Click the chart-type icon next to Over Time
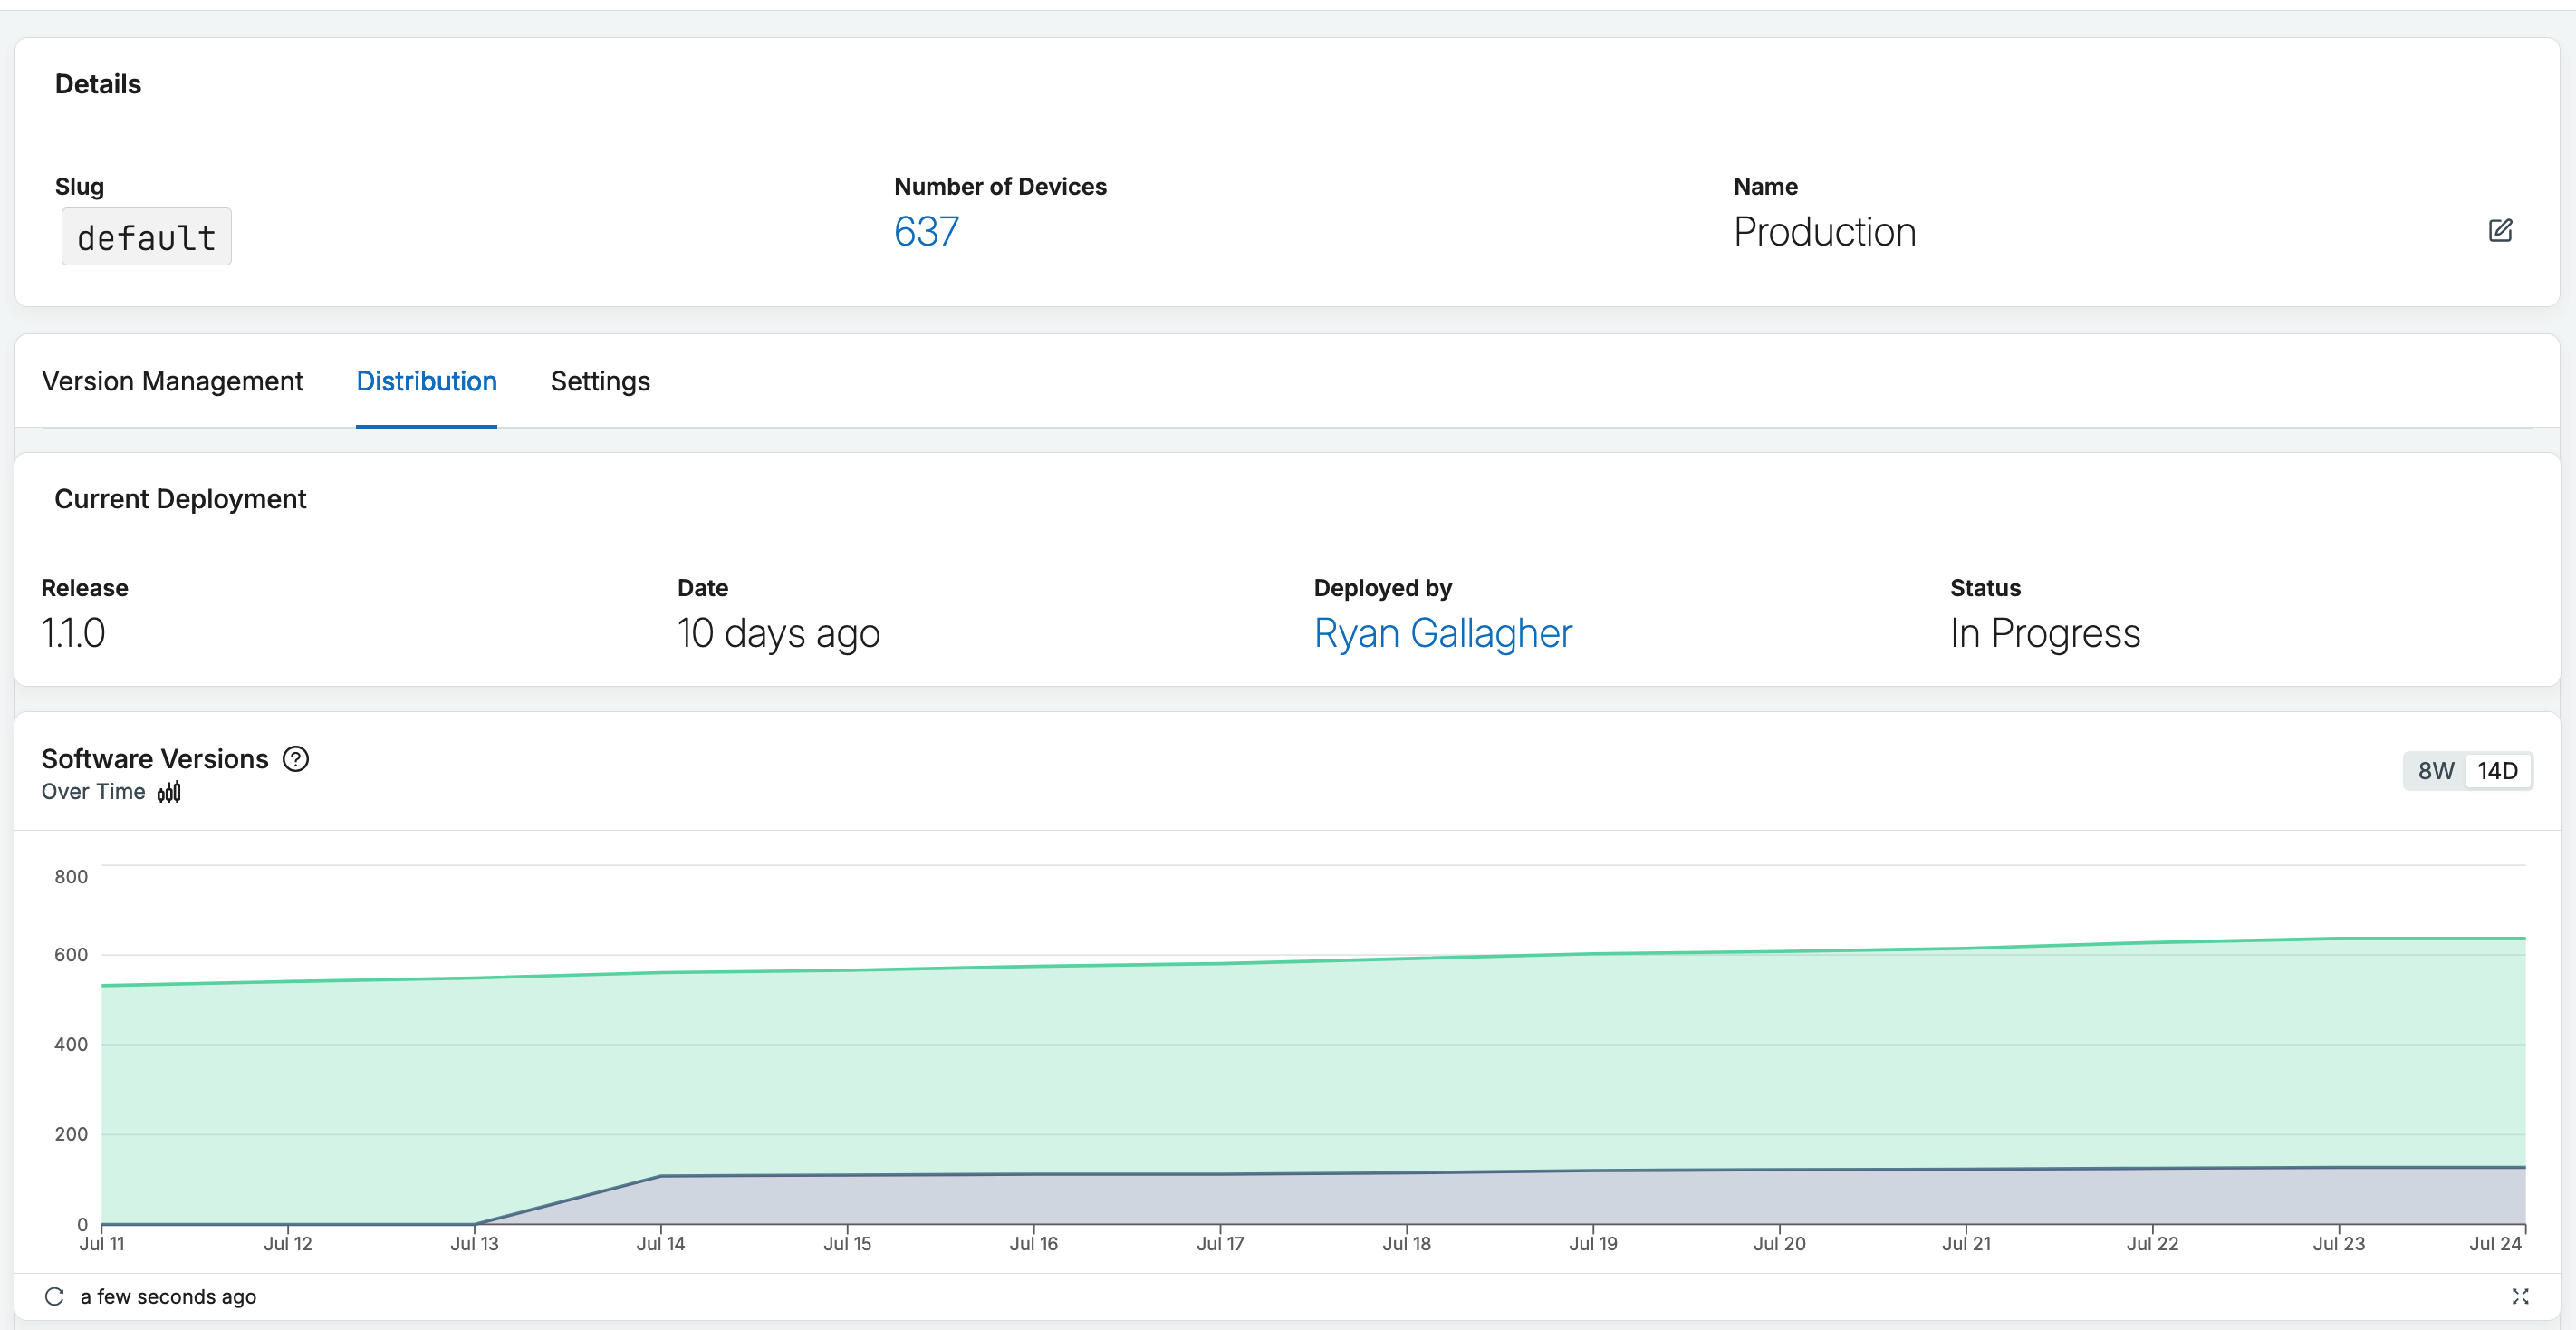 (x=169, y=792)
